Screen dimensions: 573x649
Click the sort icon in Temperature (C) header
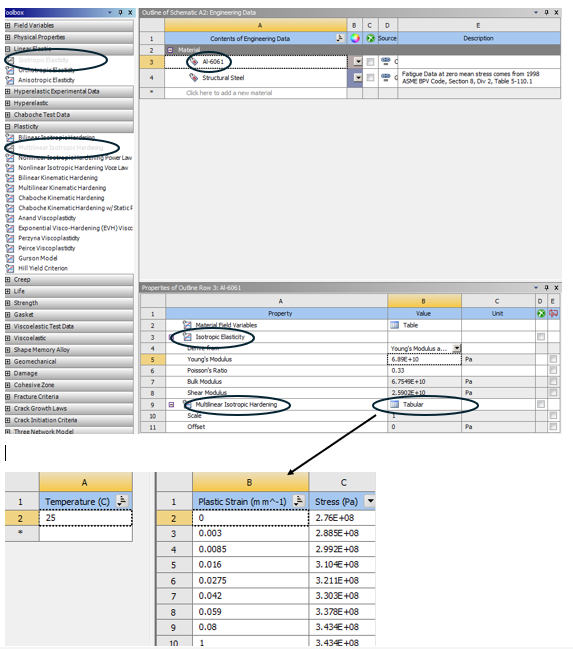pos(122,501)
